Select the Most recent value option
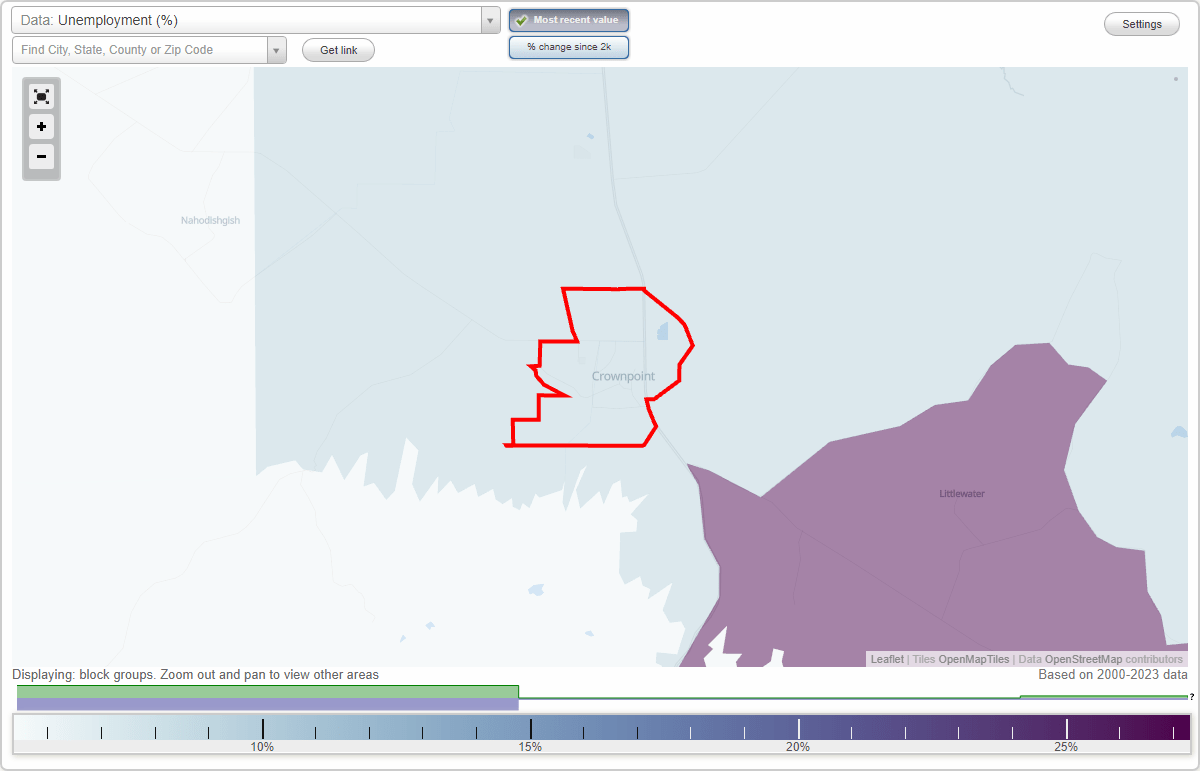 point(569,20)
